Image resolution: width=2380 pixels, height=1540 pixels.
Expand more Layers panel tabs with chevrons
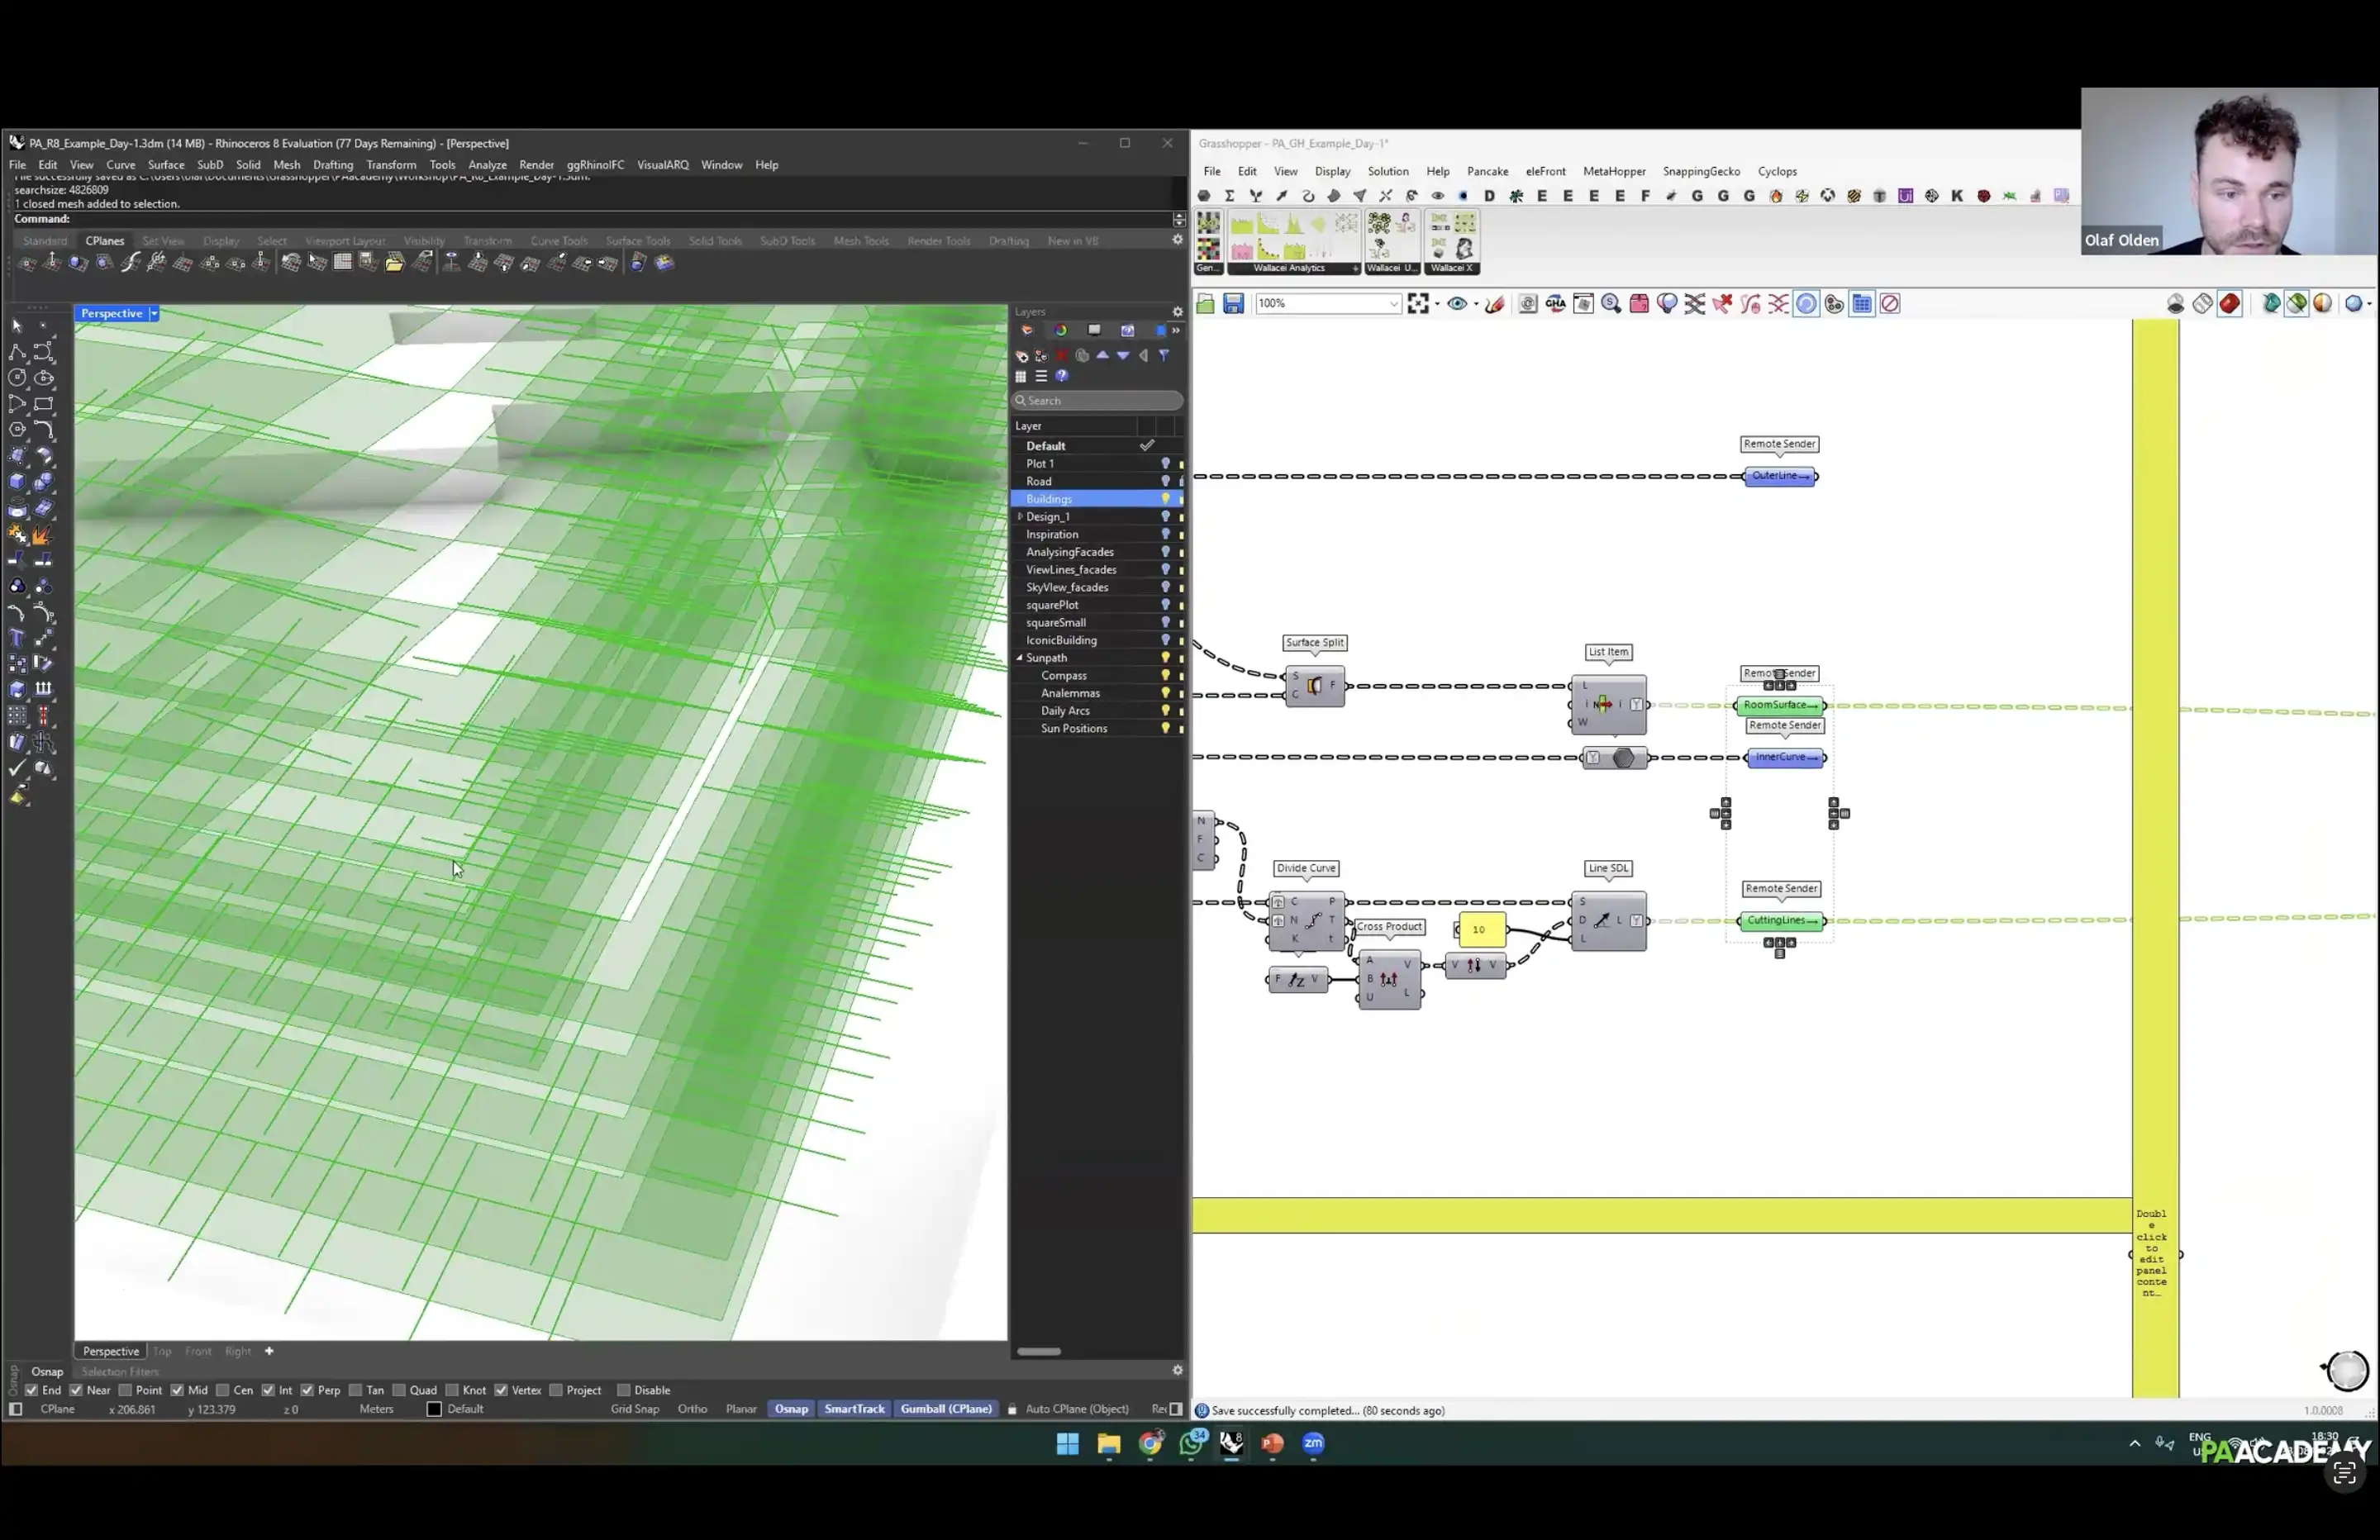click(1176, 331)
